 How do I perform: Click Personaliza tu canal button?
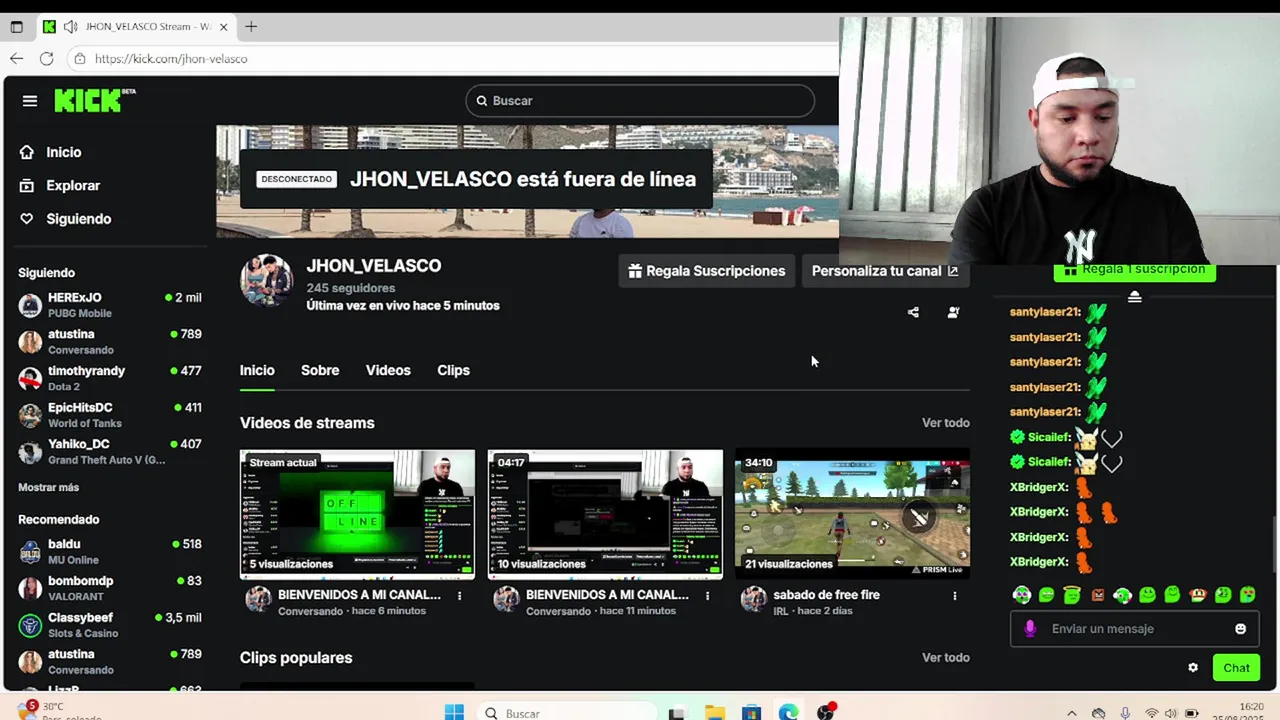[x=884, y=271]
